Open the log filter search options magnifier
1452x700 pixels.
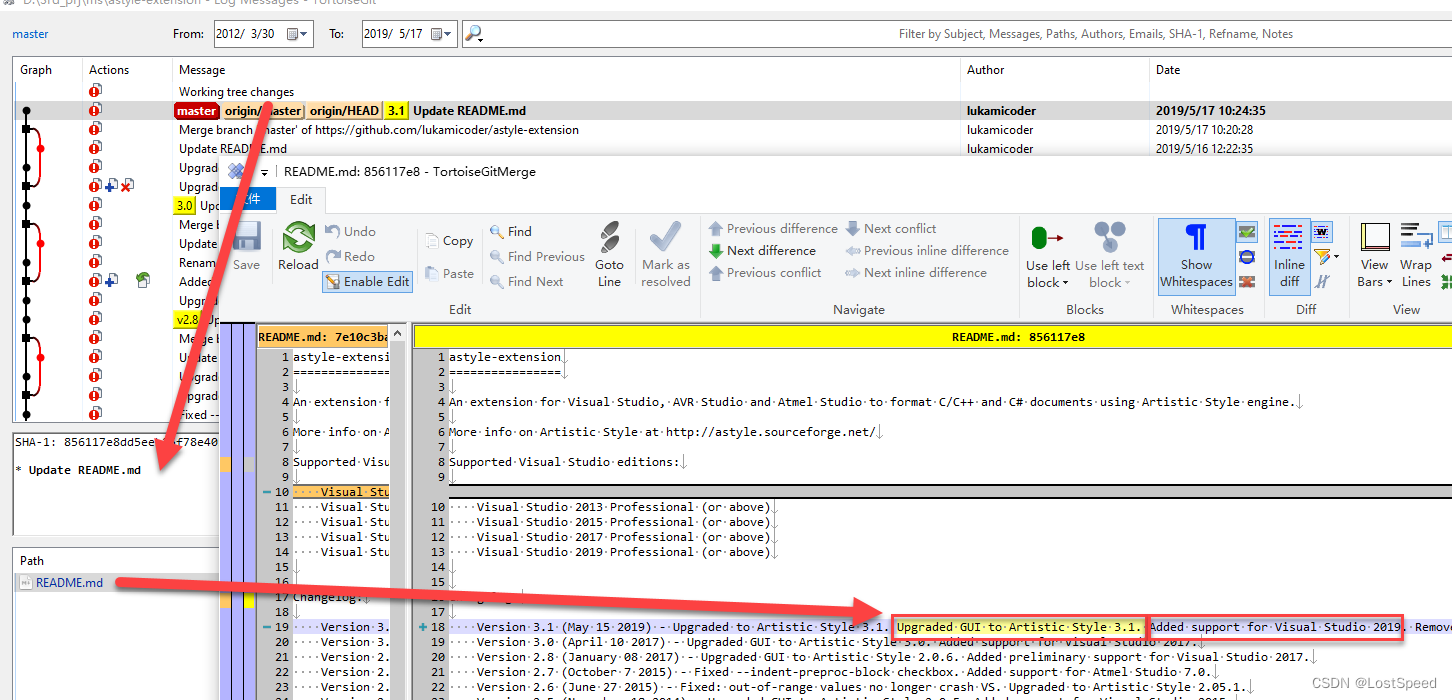(x=474, y=34)
